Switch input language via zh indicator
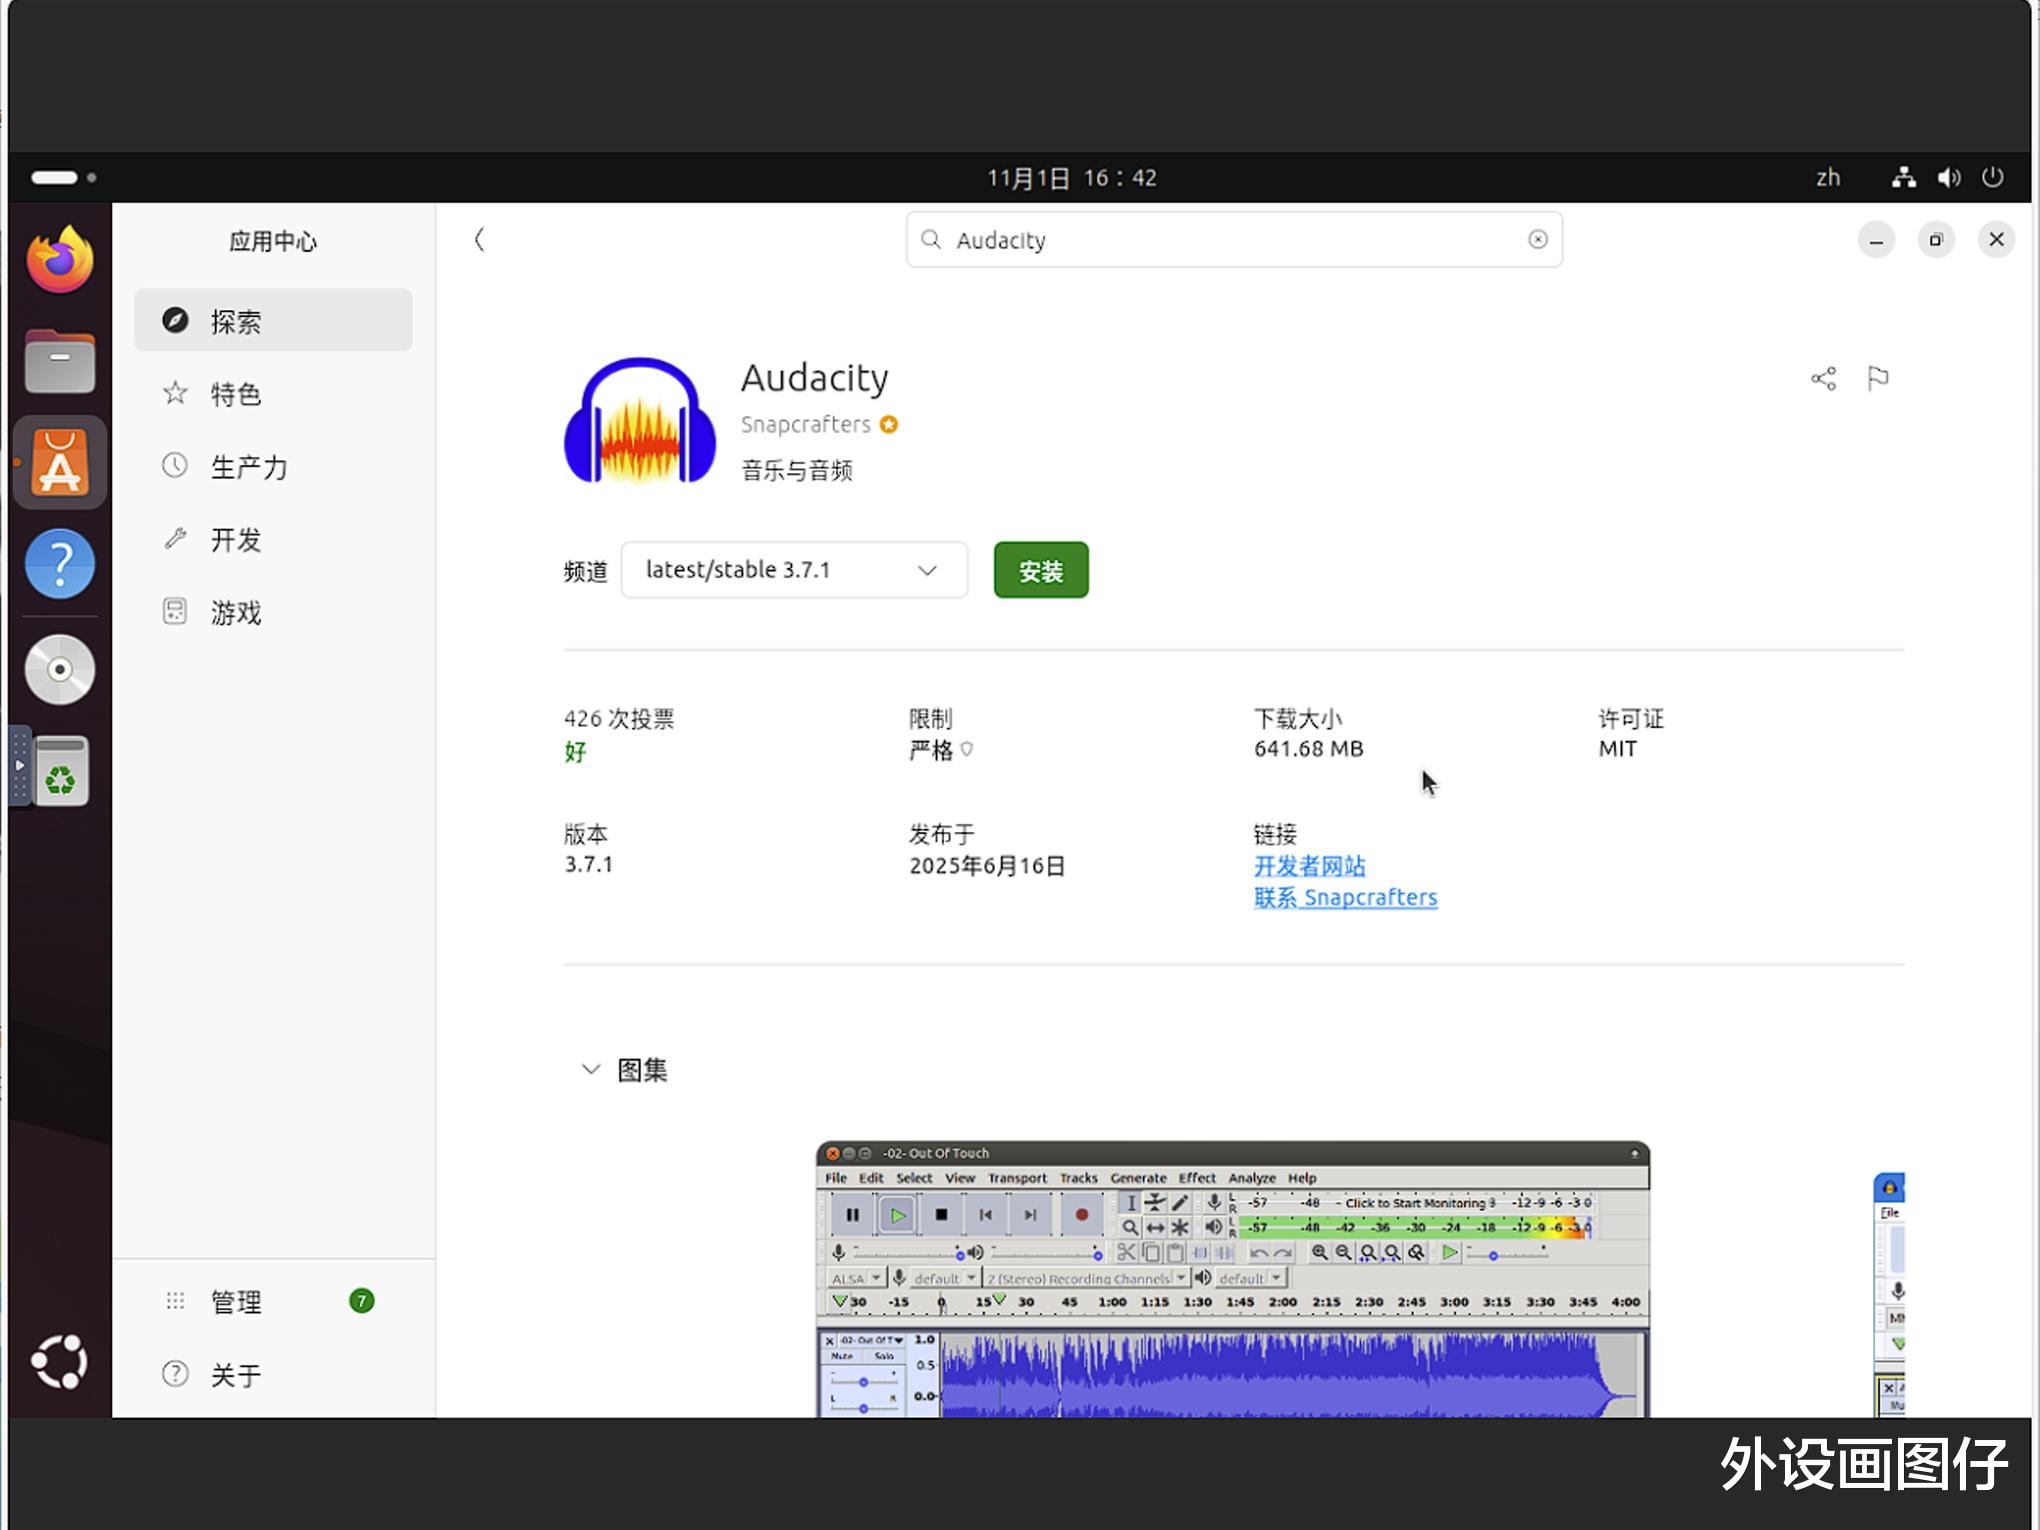This screenshot has height=1530, width=2040. click(x=1827, y=178)
